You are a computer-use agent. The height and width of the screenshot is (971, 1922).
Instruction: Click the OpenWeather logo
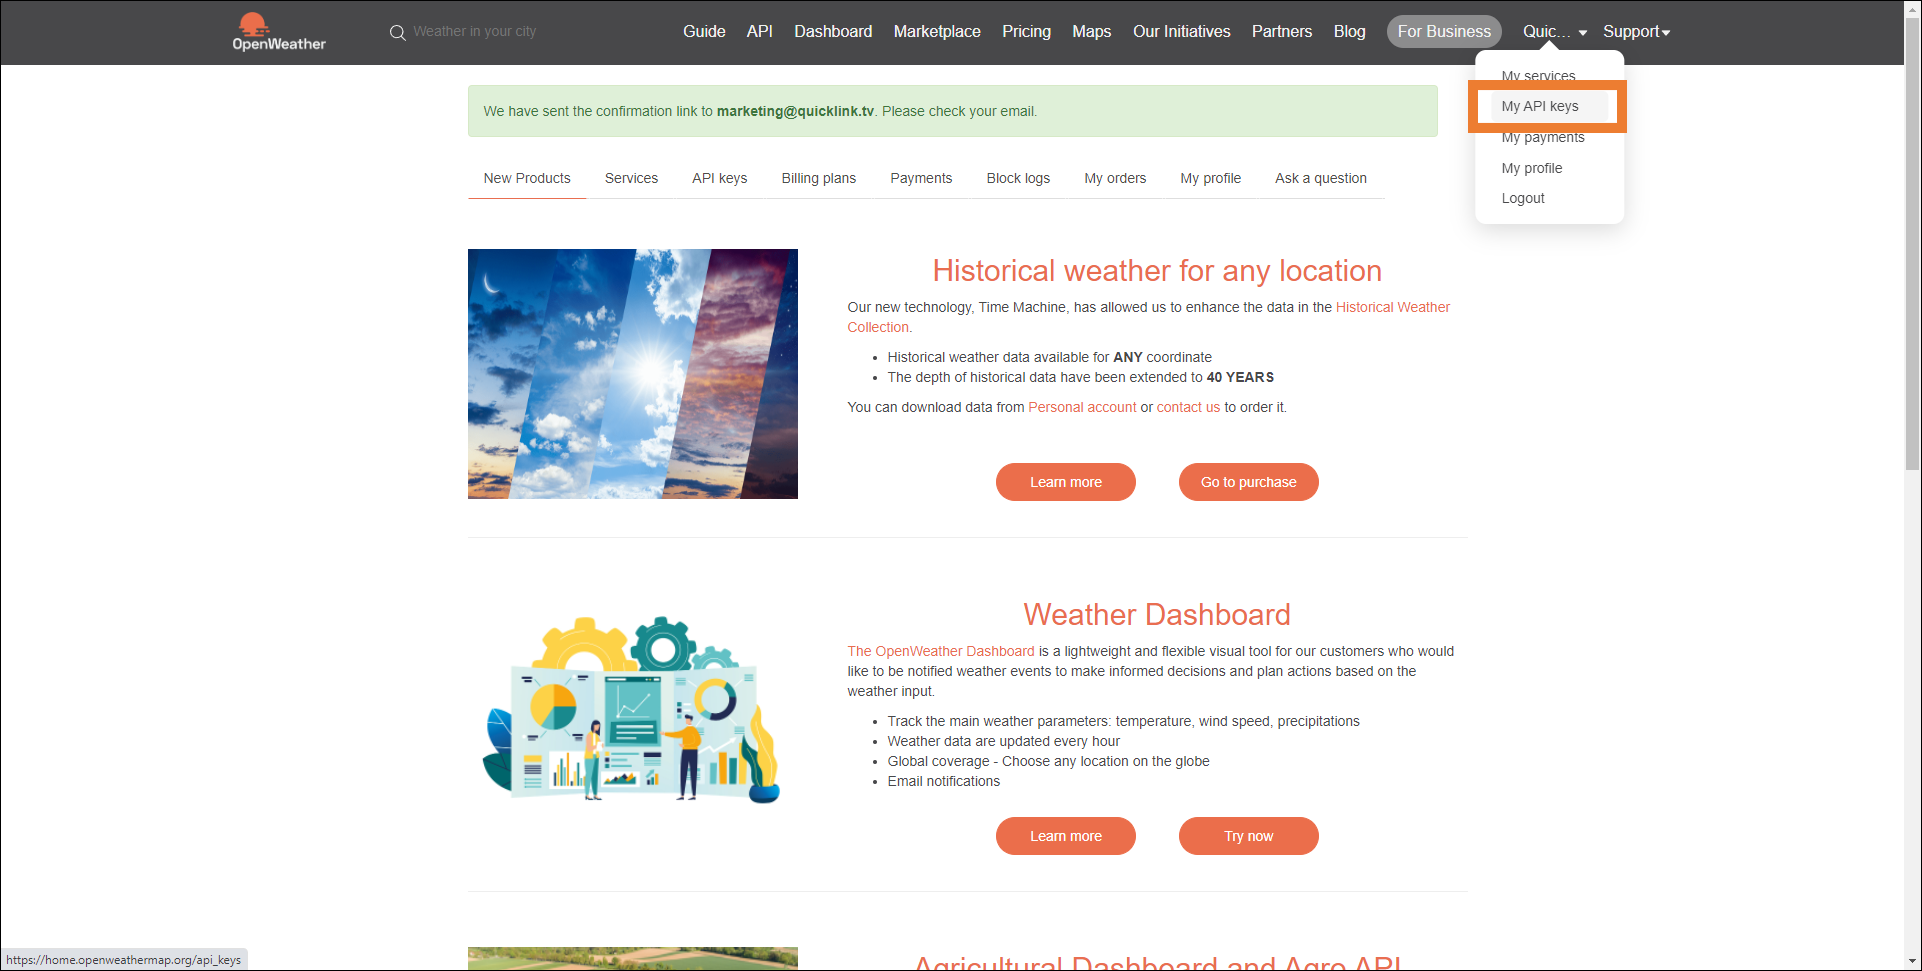point(279,32)
